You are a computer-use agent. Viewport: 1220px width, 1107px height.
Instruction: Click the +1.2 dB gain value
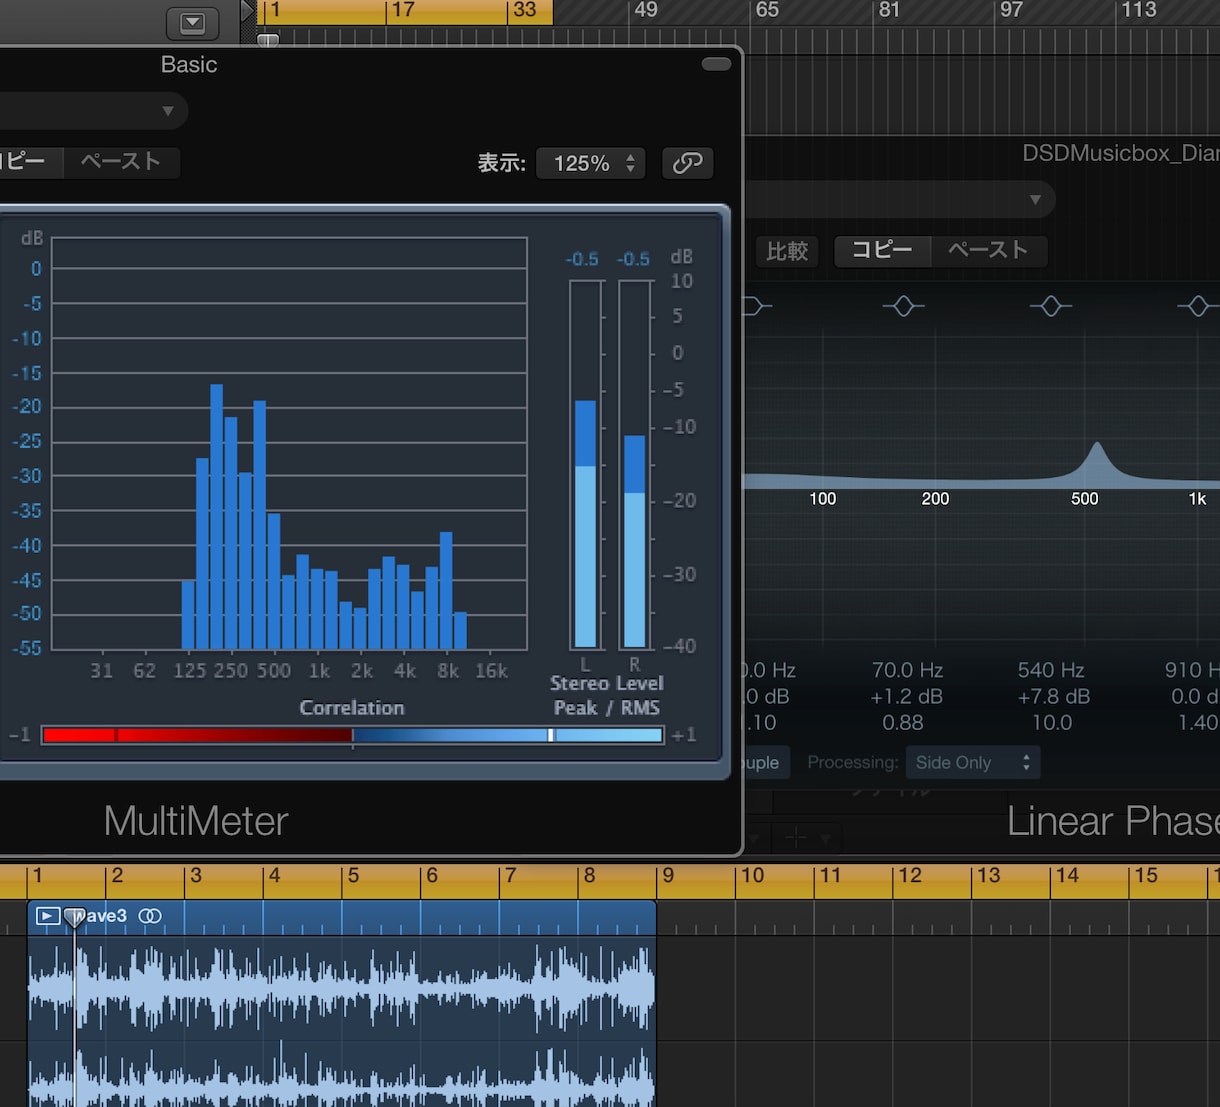[908, 696]
